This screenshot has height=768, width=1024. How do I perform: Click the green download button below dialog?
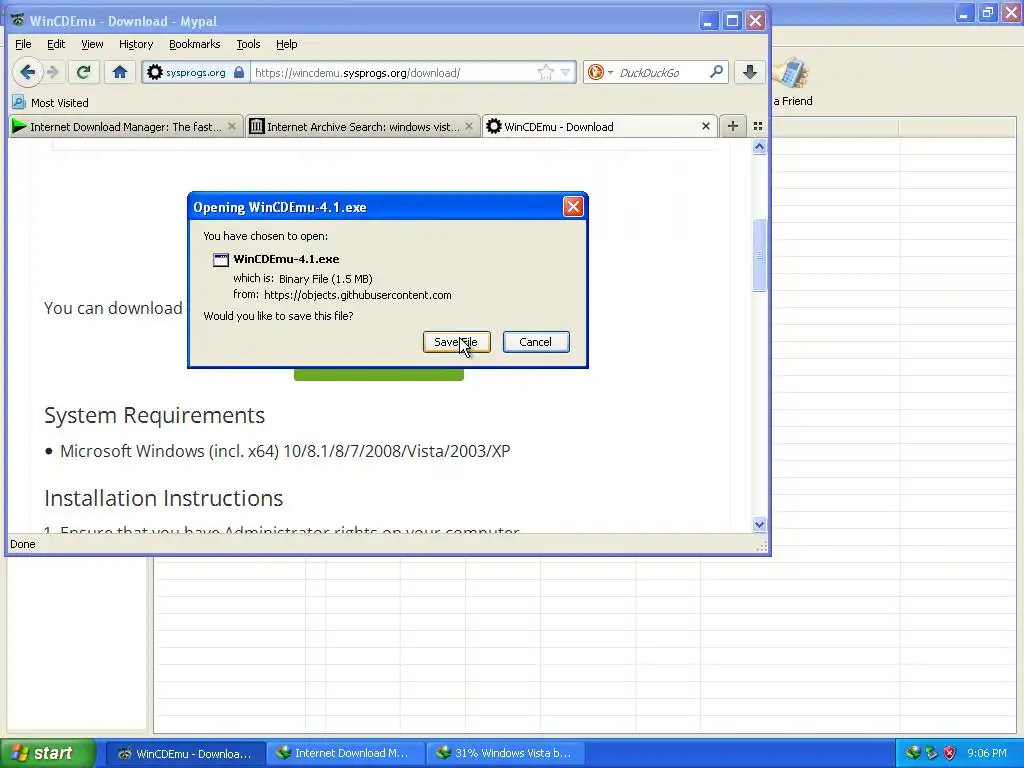coord(379,375)
